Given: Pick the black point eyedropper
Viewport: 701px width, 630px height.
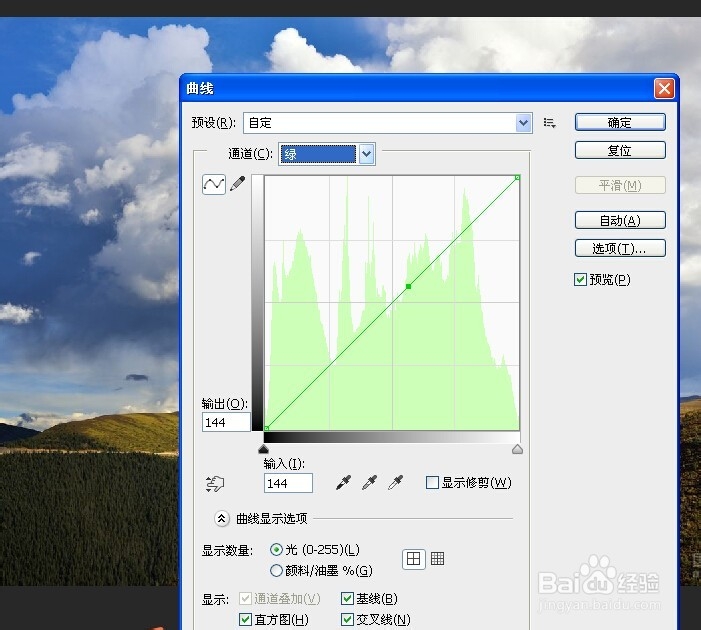Looking at the screenshot, I should point(343,482).
